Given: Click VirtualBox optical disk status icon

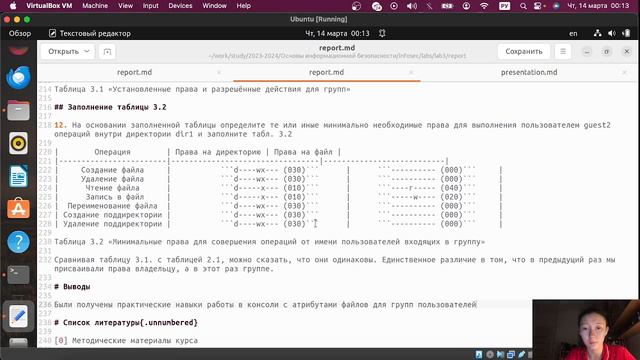Looking at the screenshot, I should click(490, 355).
